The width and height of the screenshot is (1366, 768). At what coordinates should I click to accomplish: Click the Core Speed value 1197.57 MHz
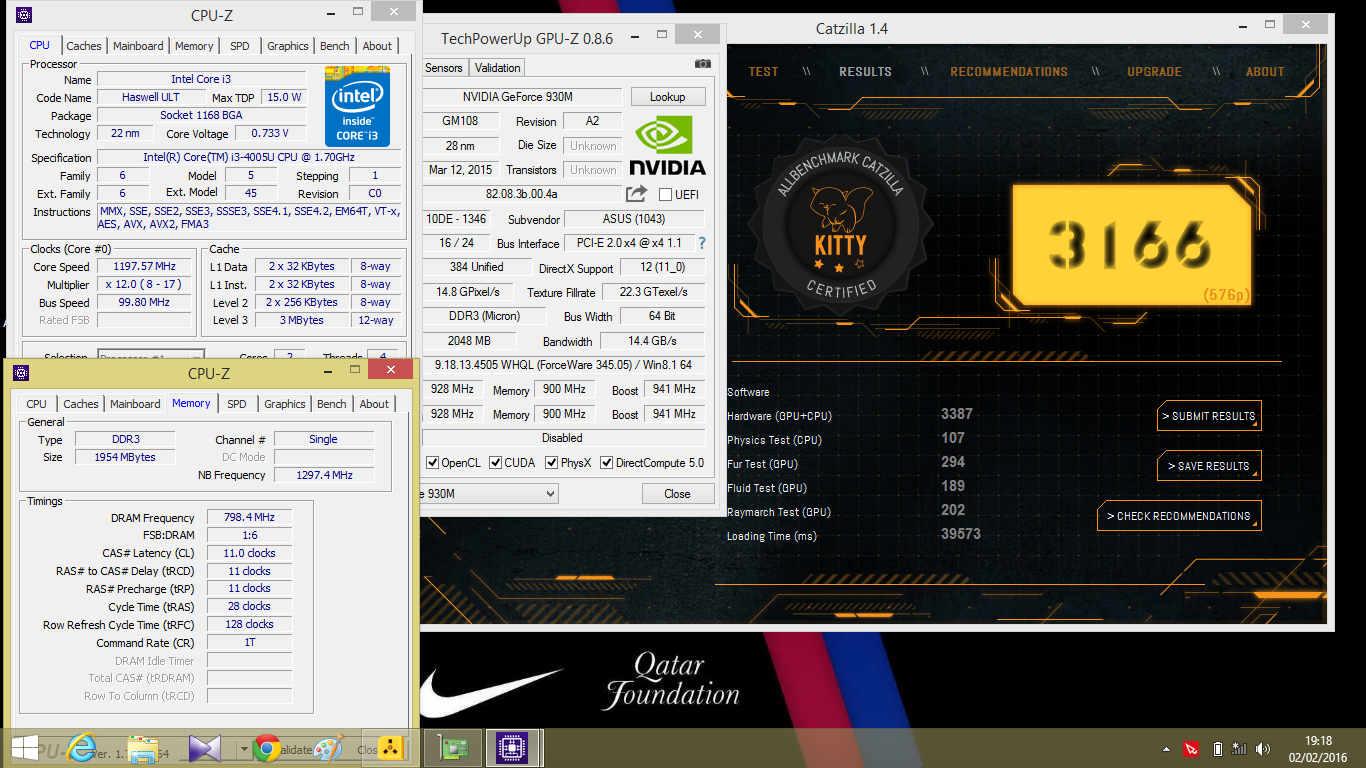point(144,267)
